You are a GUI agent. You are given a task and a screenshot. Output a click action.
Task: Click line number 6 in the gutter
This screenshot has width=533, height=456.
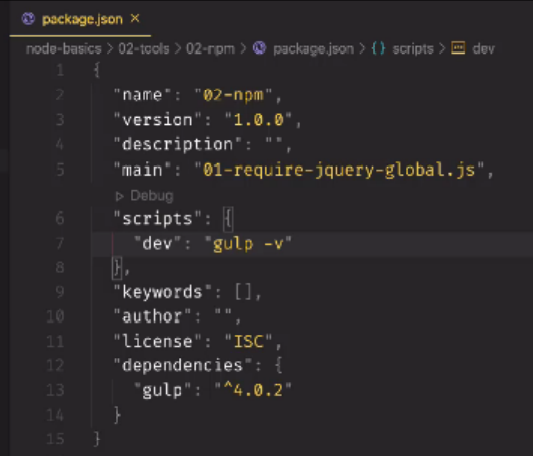(60, 218)
